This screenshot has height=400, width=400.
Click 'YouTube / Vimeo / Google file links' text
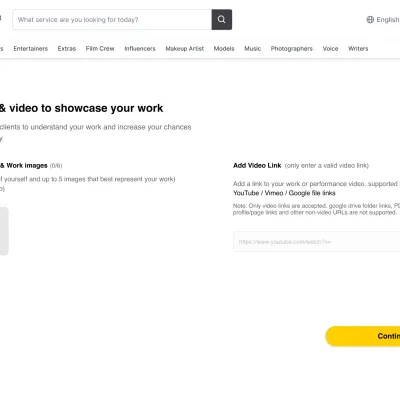pos(284,193)
